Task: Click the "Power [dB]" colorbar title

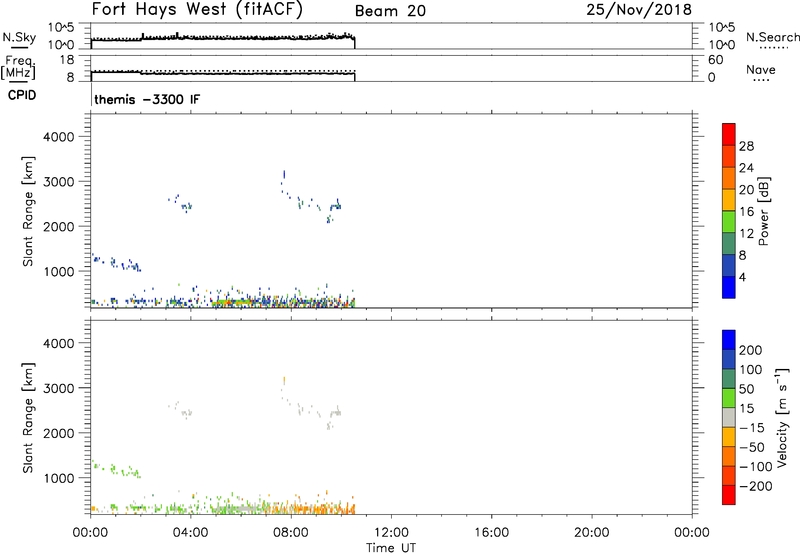Action: point(764,211)
